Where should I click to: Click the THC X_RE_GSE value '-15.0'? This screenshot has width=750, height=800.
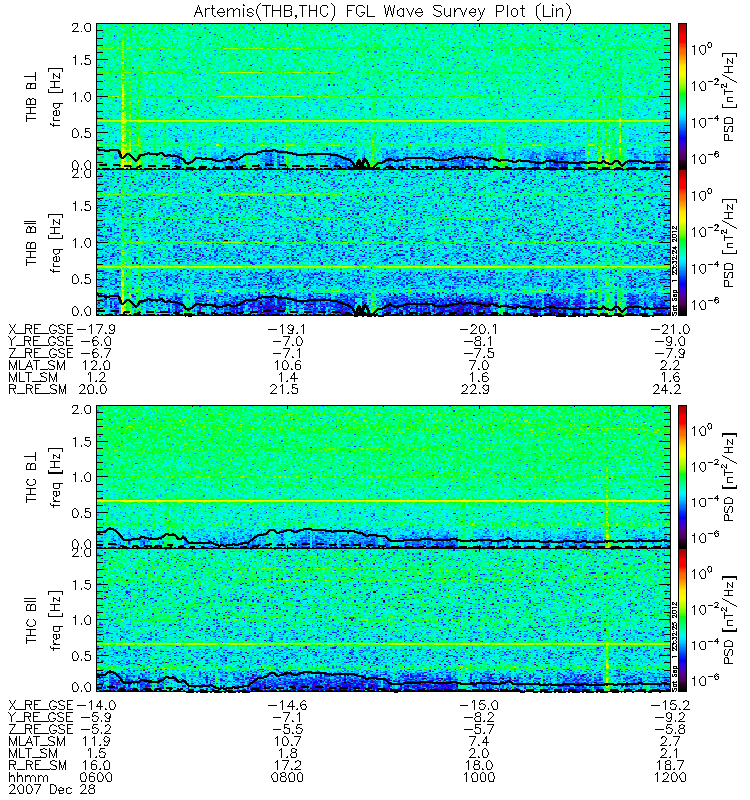479,705
